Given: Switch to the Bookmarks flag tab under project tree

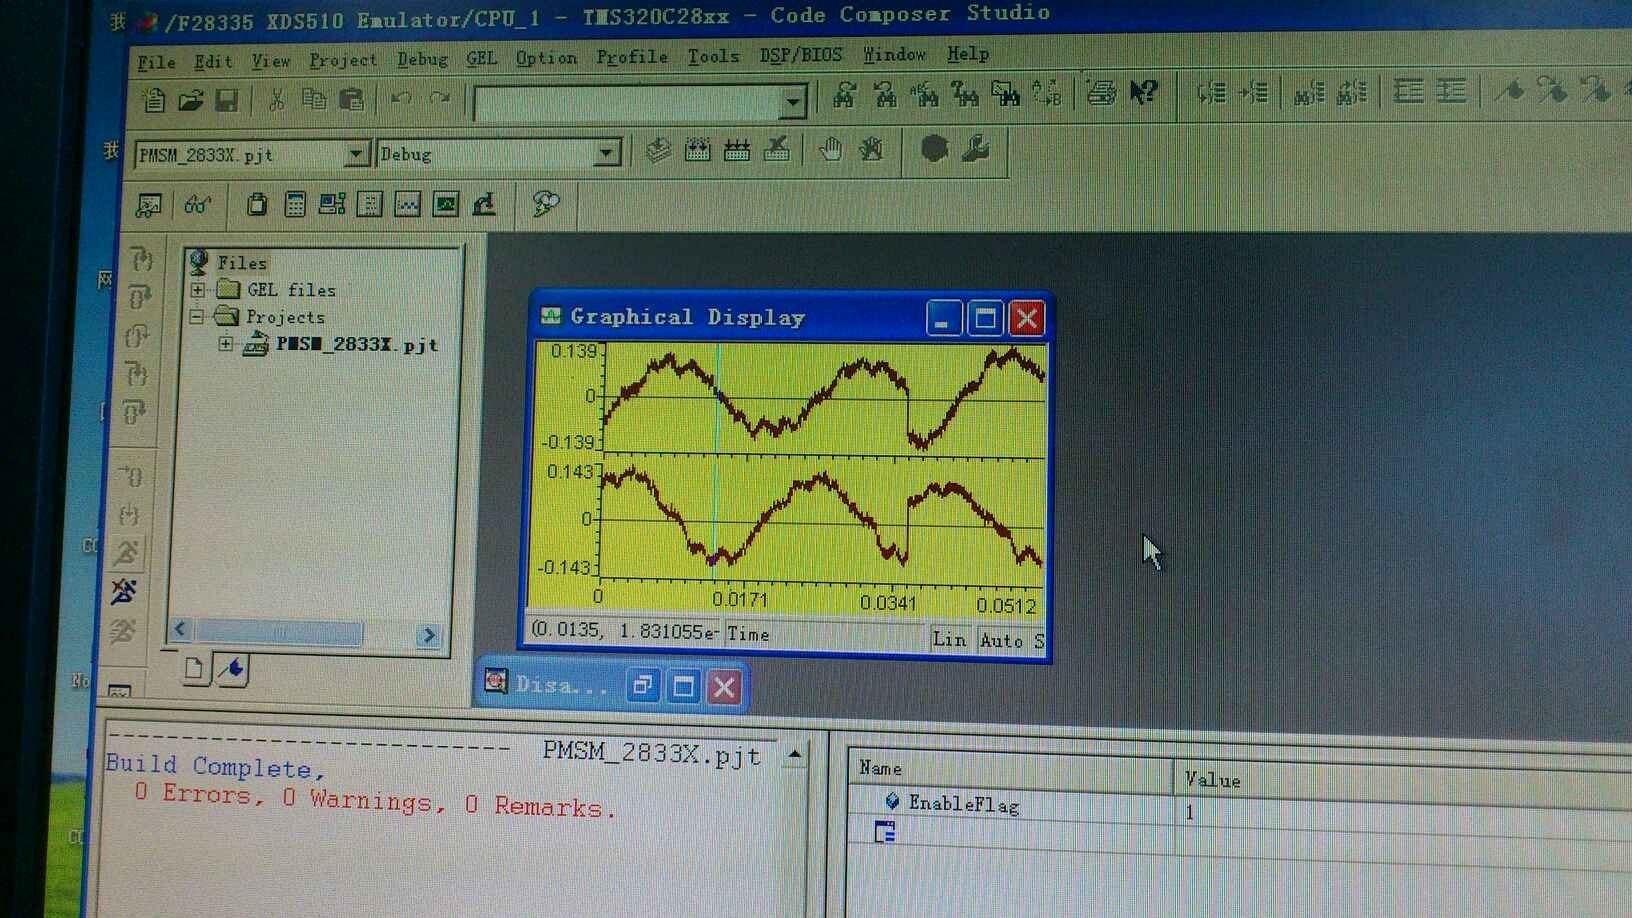Looking at the screenshot, I should 232,668.
